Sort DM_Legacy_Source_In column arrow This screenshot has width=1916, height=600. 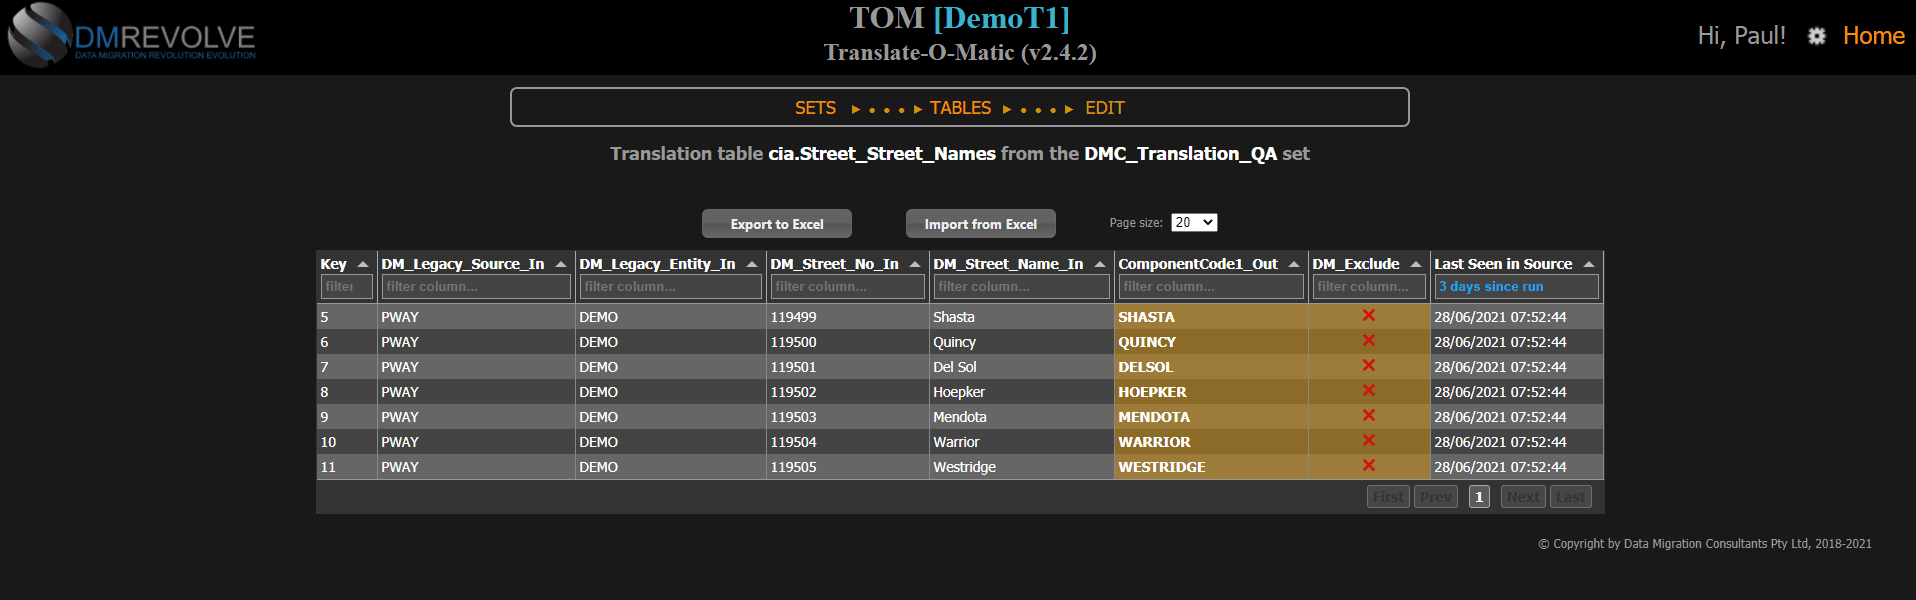[x=560, y=264]
